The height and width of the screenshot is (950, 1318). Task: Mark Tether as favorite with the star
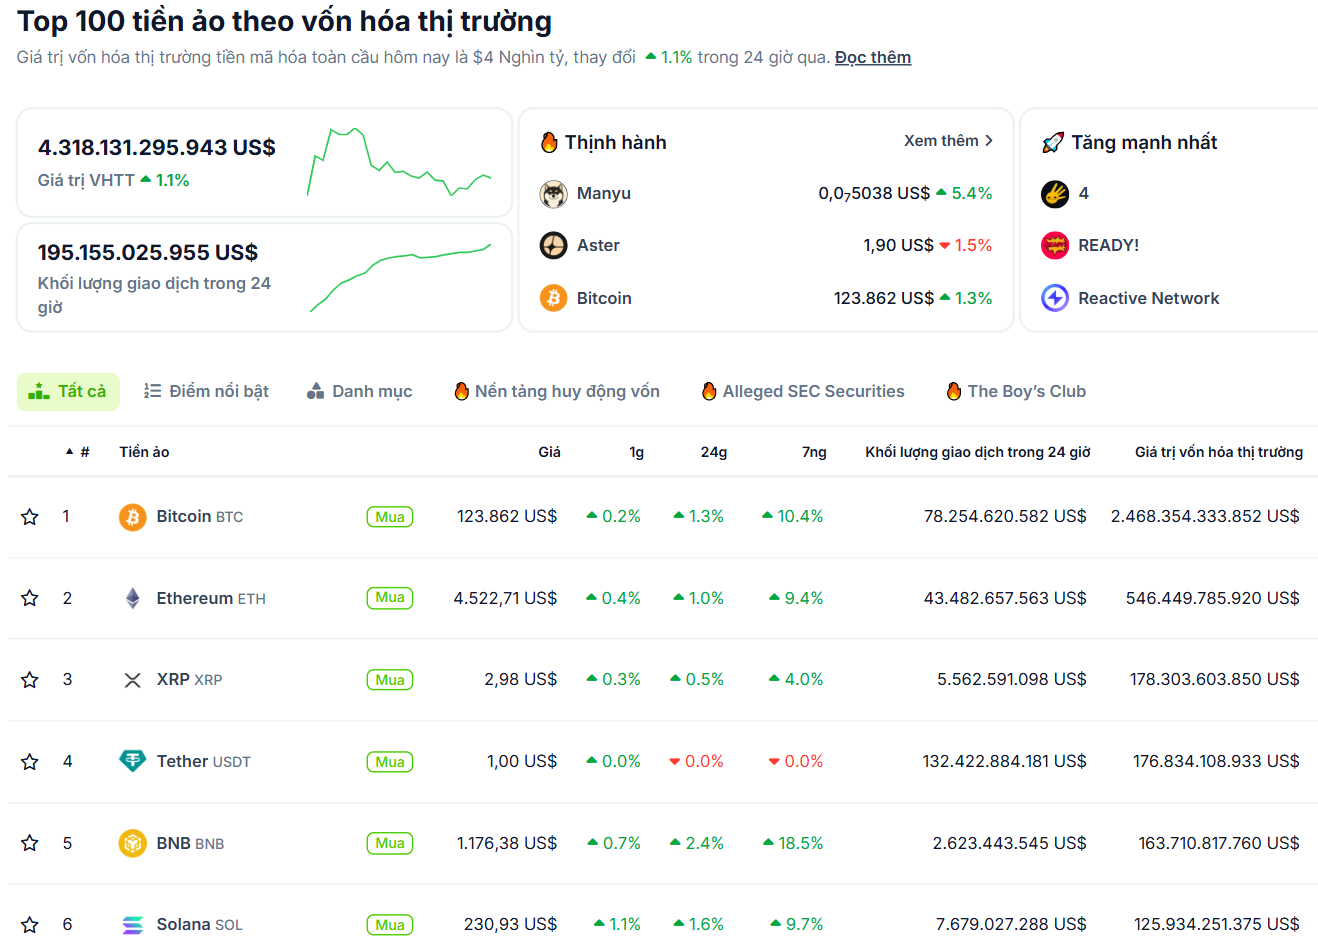pyautogui.click(x=29, y=761)
